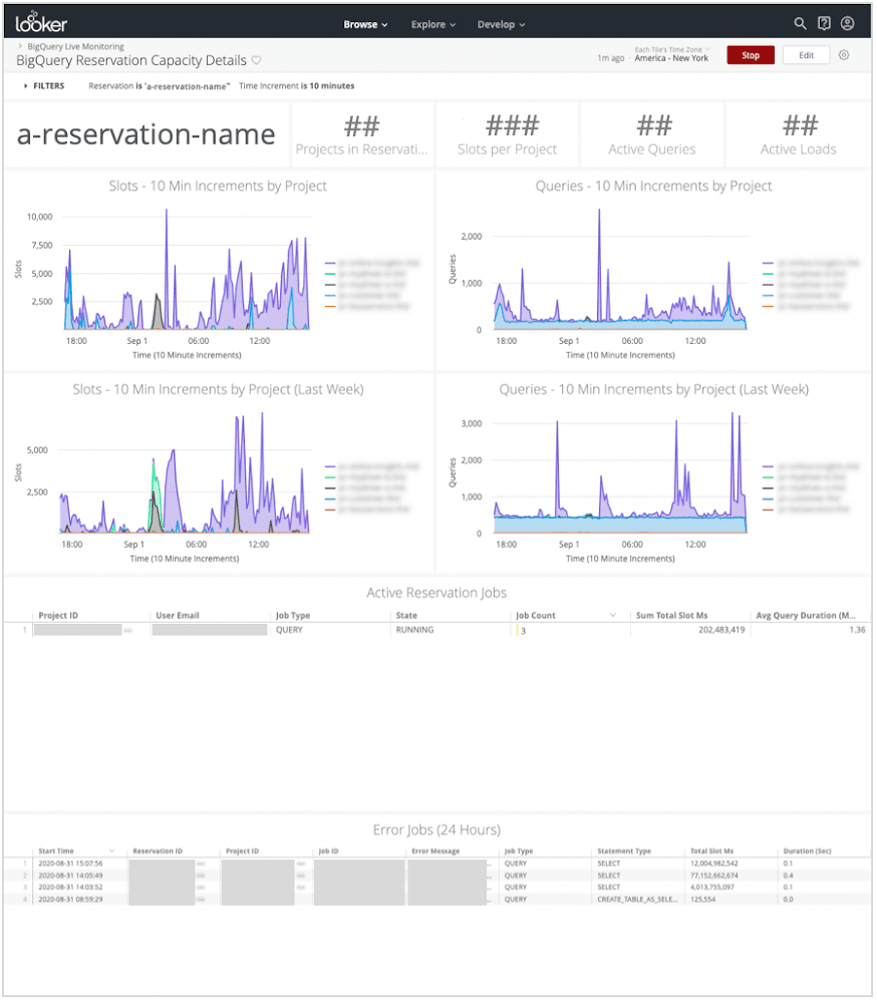Open the user account icon

pos(847,24)
